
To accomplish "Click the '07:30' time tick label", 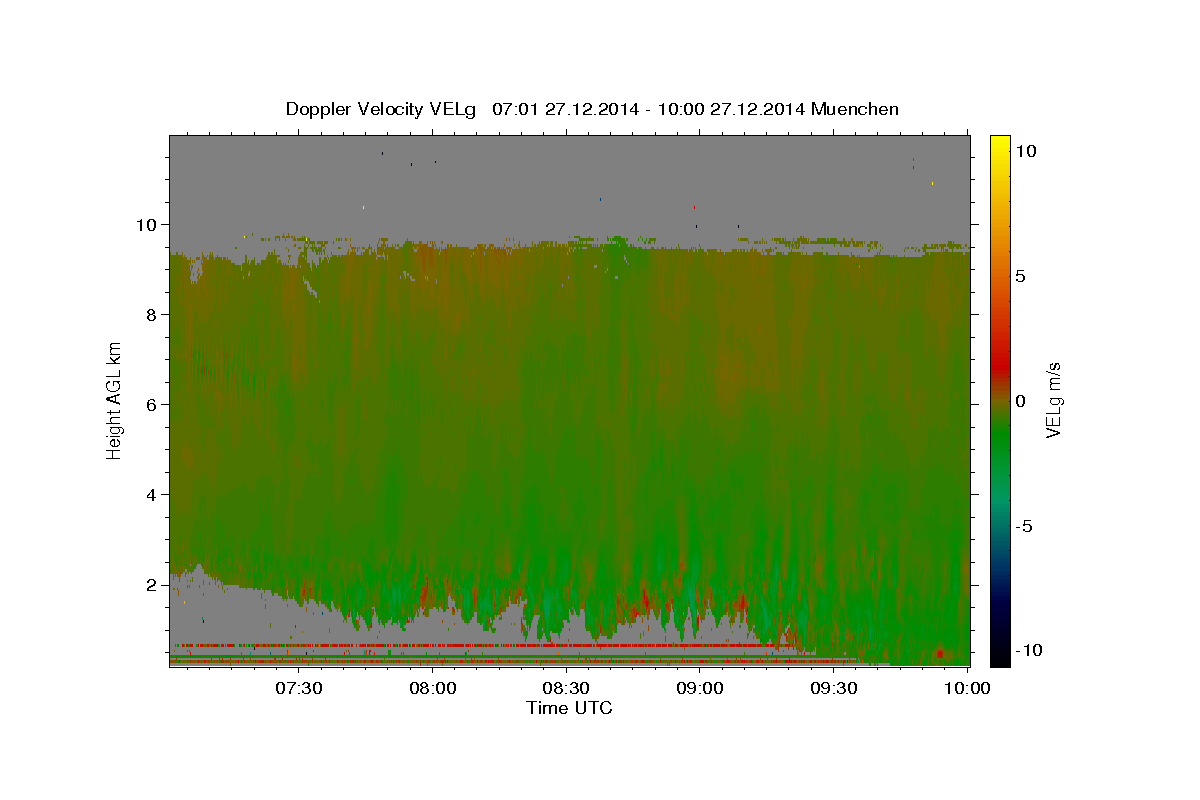I will pyautogui.click(x=298, y=688).
